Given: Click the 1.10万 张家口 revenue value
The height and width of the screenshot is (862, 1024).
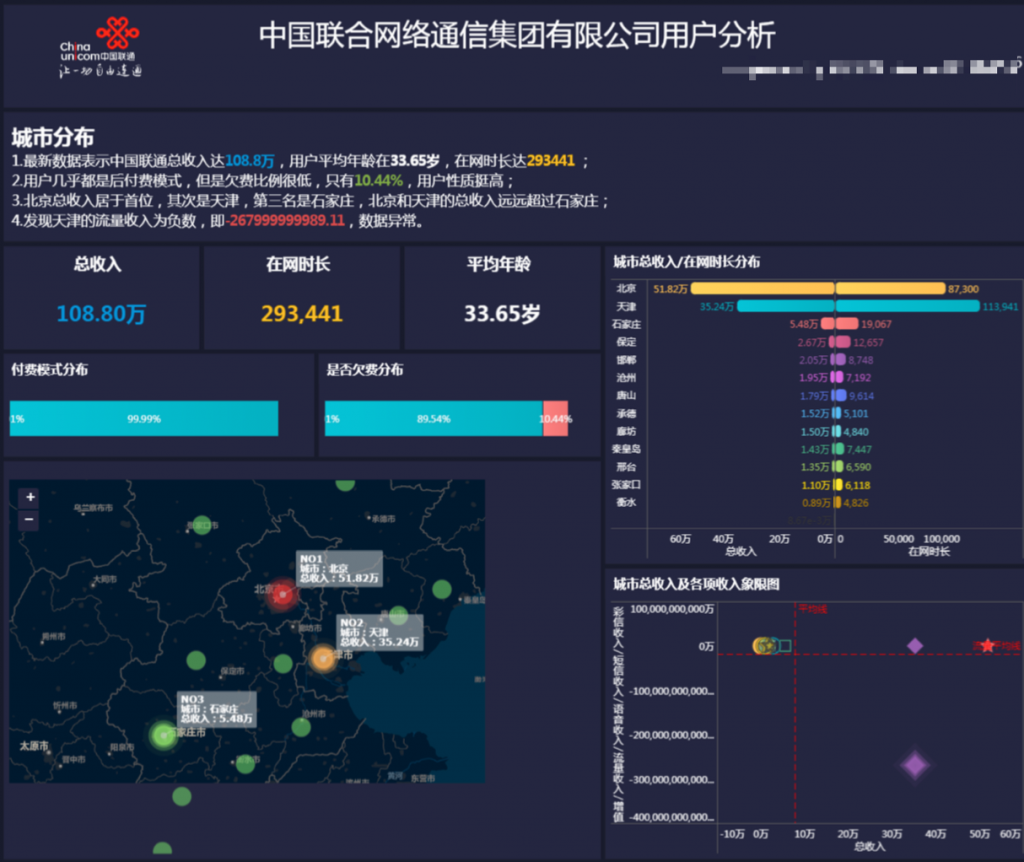Looking at the screenshot, I should pyautogui.click(x=816, y=485).
